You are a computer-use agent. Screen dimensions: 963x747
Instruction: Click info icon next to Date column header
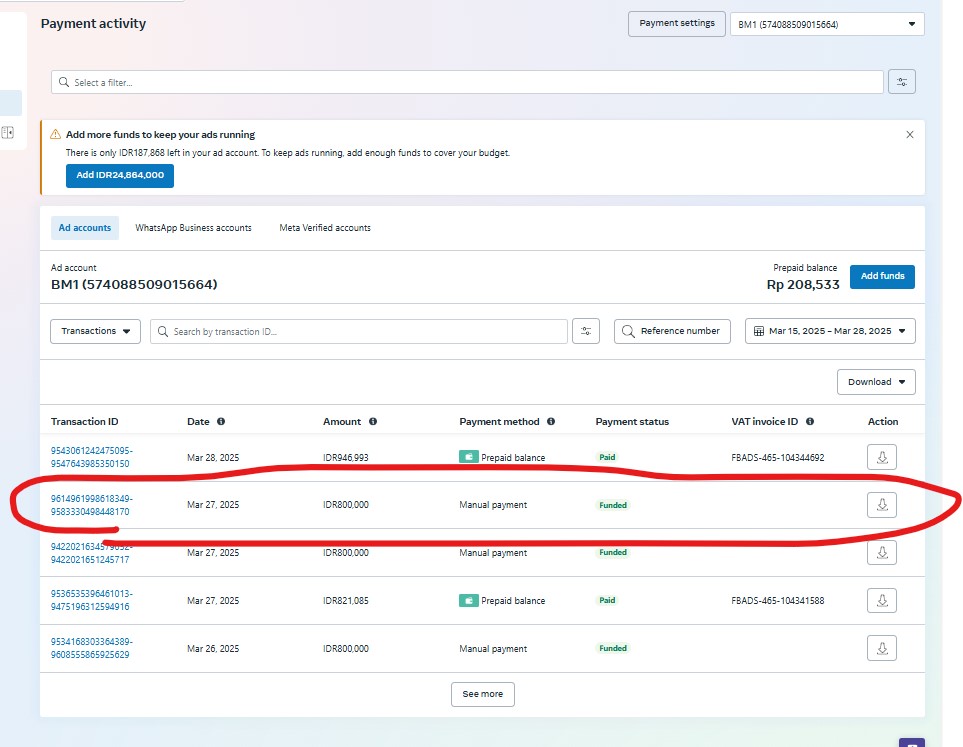pos(221,422)
